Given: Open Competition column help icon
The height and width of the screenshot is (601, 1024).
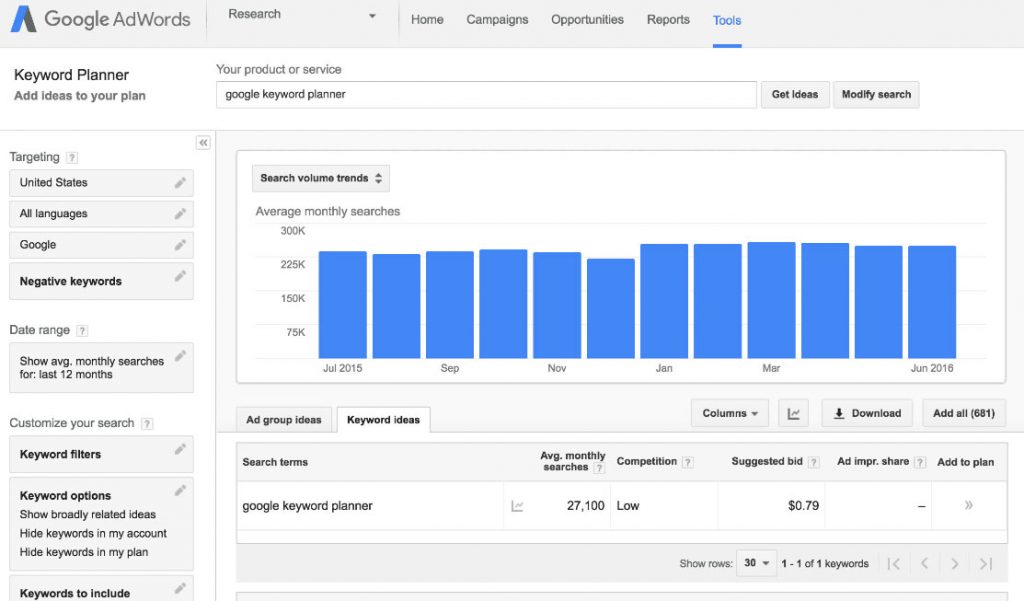Looking at the screenshot, I should coord(688,462).
